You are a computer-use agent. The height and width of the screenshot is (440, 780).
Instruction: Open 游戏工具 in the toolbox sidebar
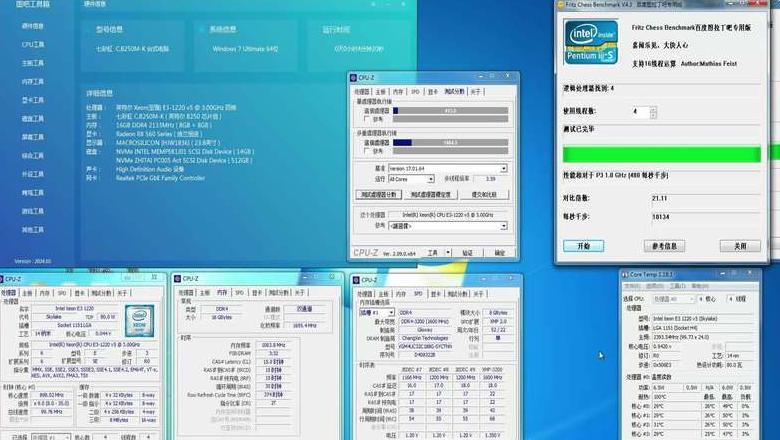(33, 211)
